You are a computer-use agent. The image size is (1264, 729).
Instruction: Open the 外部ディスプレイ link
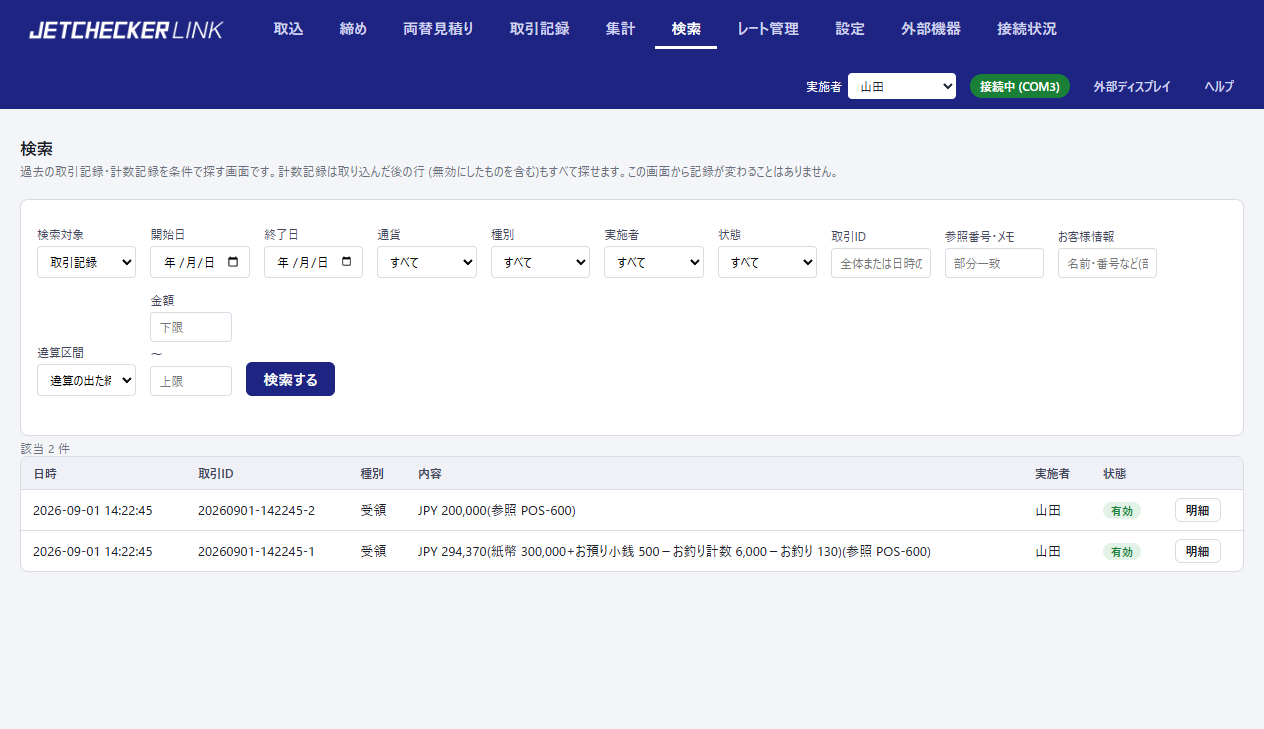coord(1132,86)
